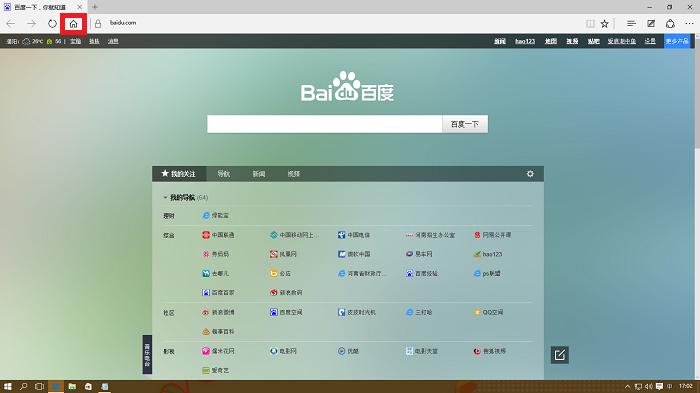This screenshot has width=700, height=393.
Task: Go forward to next page
Action: 31,24
